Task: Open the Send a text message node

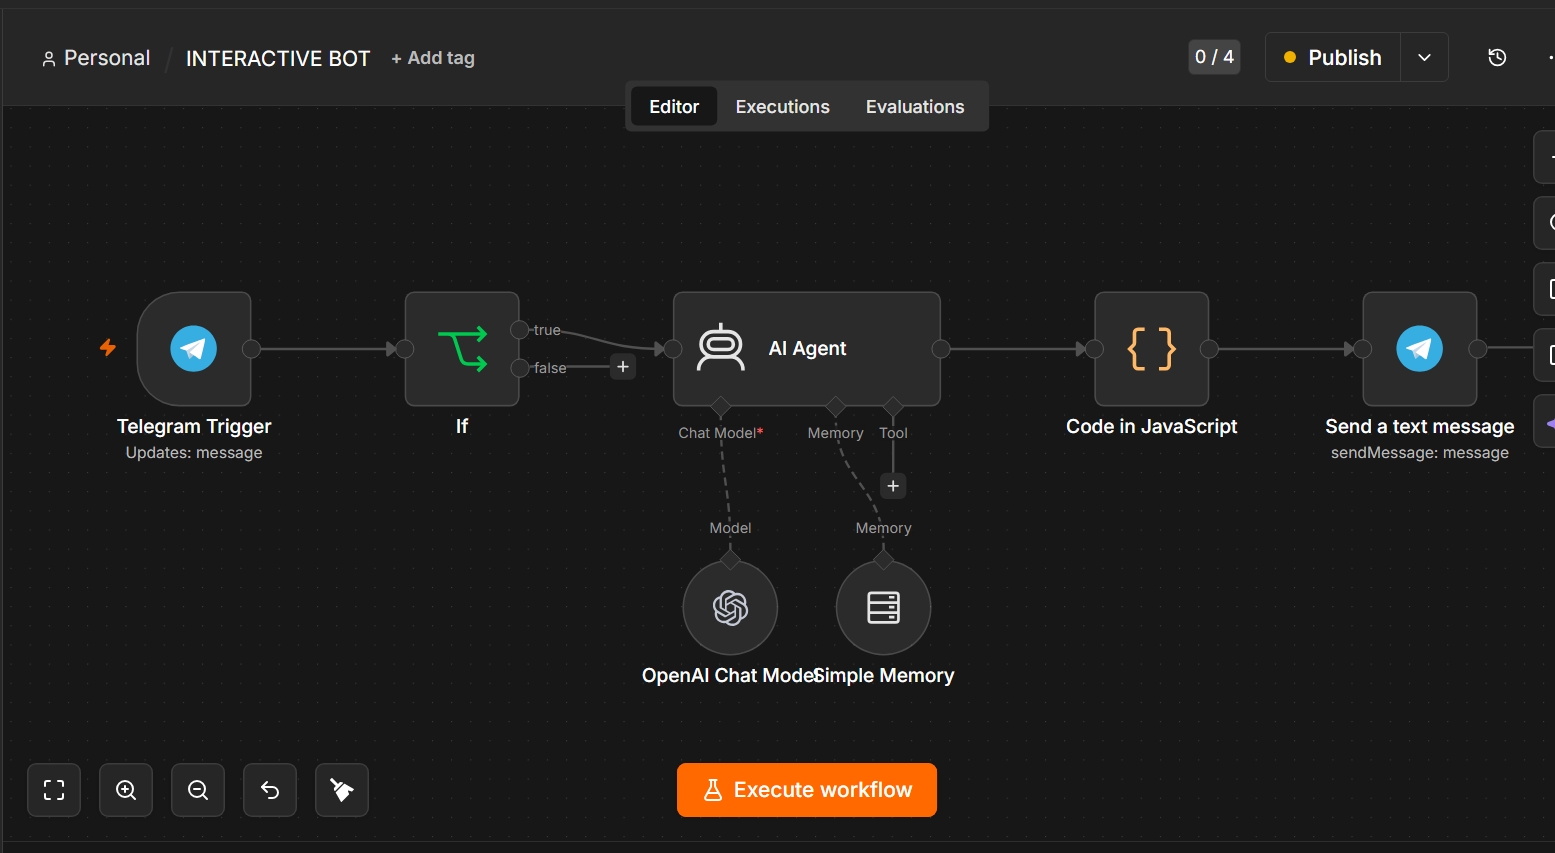Action: 1420,349
